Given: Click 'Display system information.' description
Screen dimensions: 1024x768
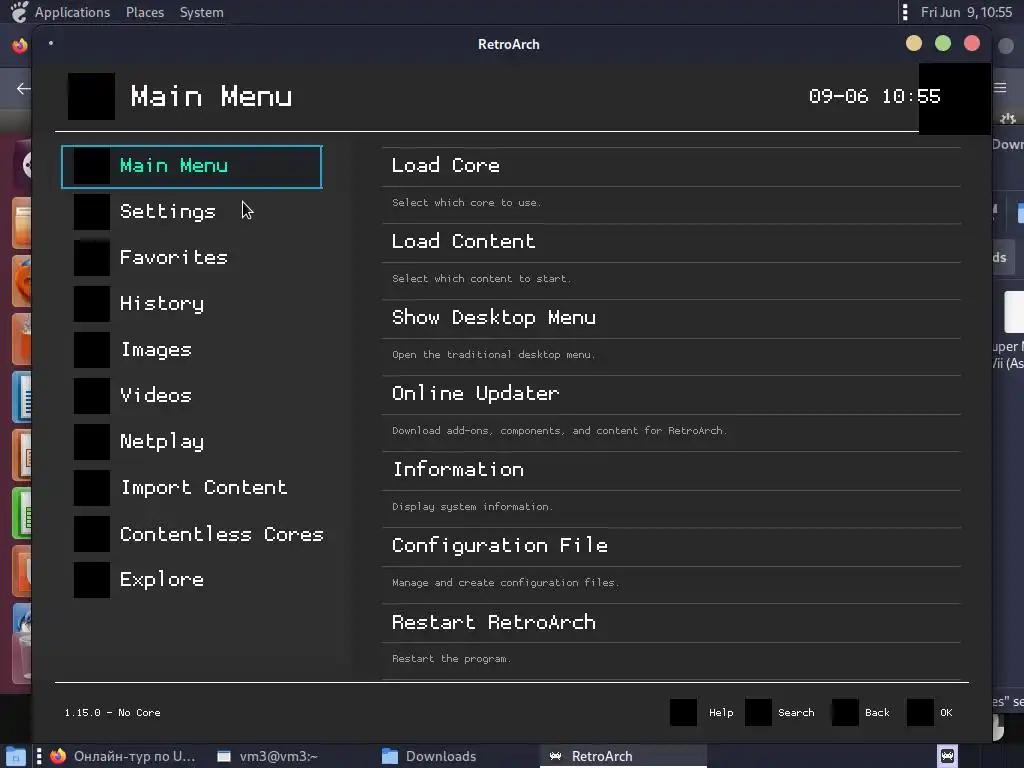Looking at the screenshot, I should 472,507.
